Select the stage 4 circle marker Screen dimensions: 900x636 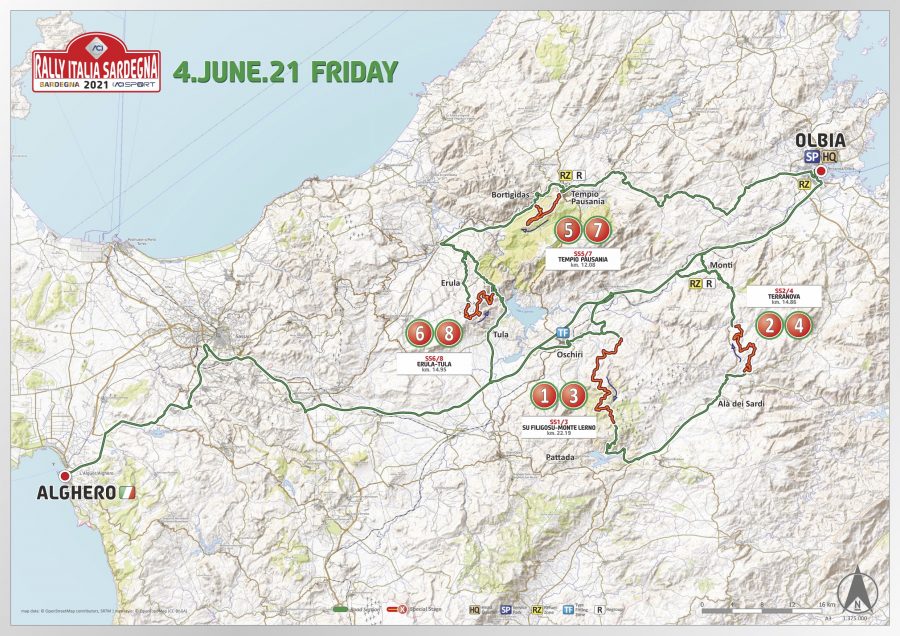(x=799, y=324)
